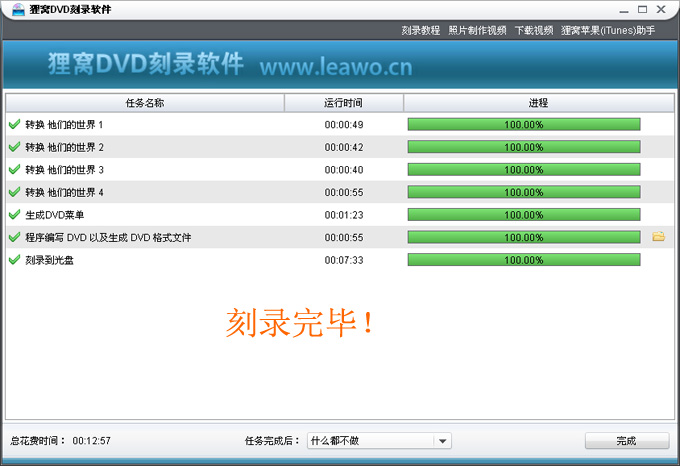
Task: Click the run time 00:00:40
Action: [344, 170]
